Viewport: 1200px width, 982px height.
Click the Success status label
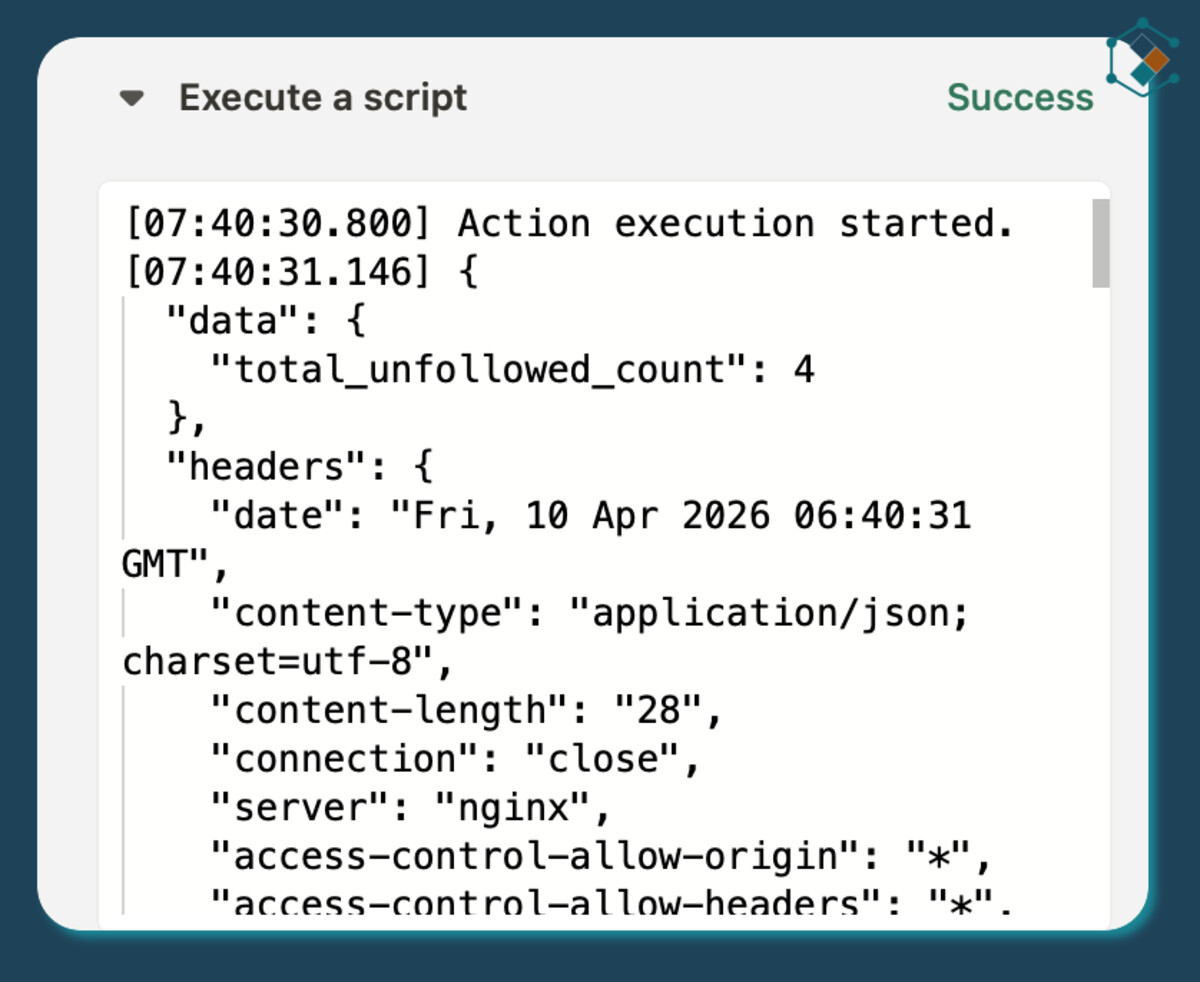1020,98
